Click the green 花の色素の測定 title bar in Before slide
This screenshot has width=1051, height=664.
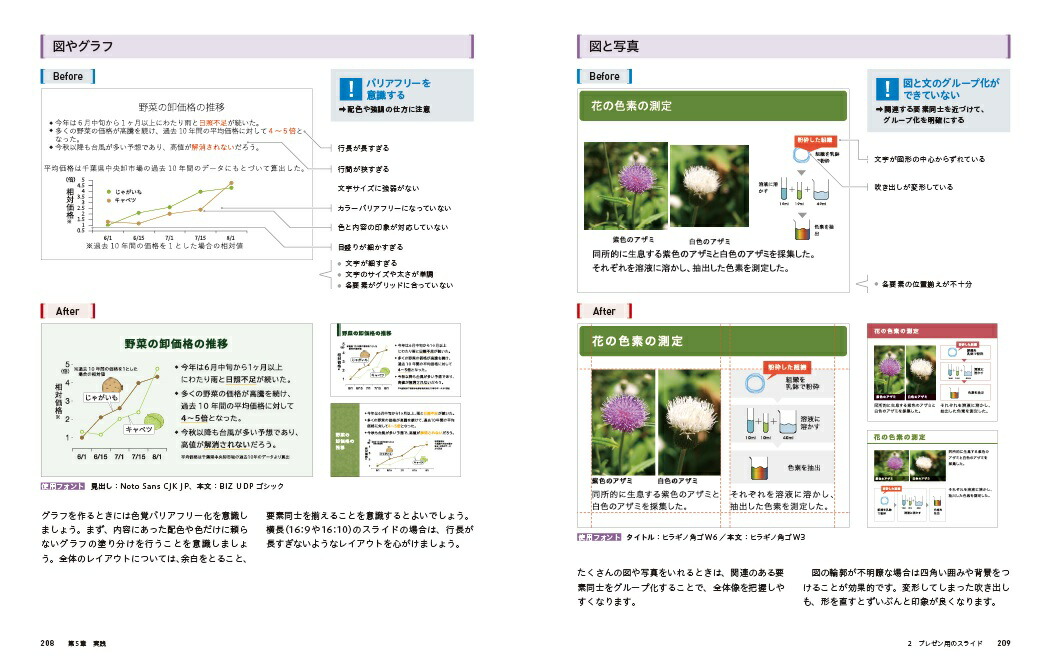[x=713, y=106]
